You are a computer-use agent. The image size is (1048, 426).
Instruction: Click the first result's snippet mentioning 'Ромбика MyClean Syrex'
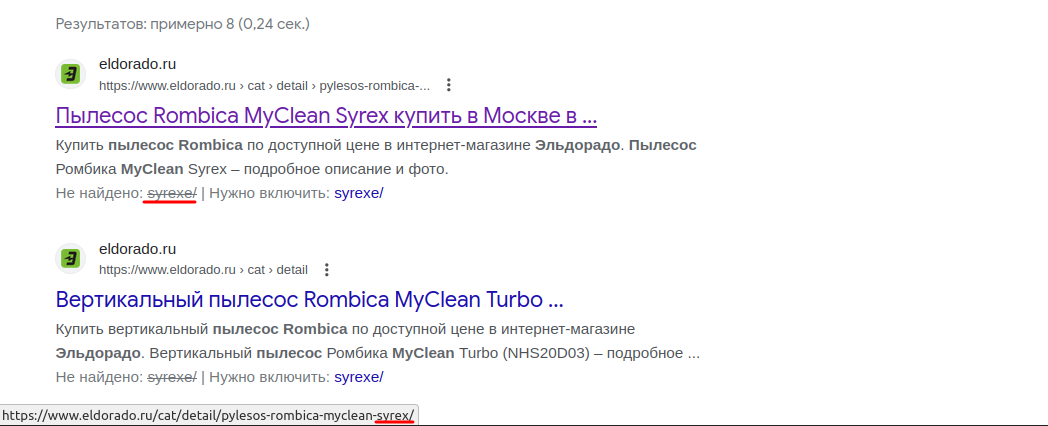click(x=252, y=169)
